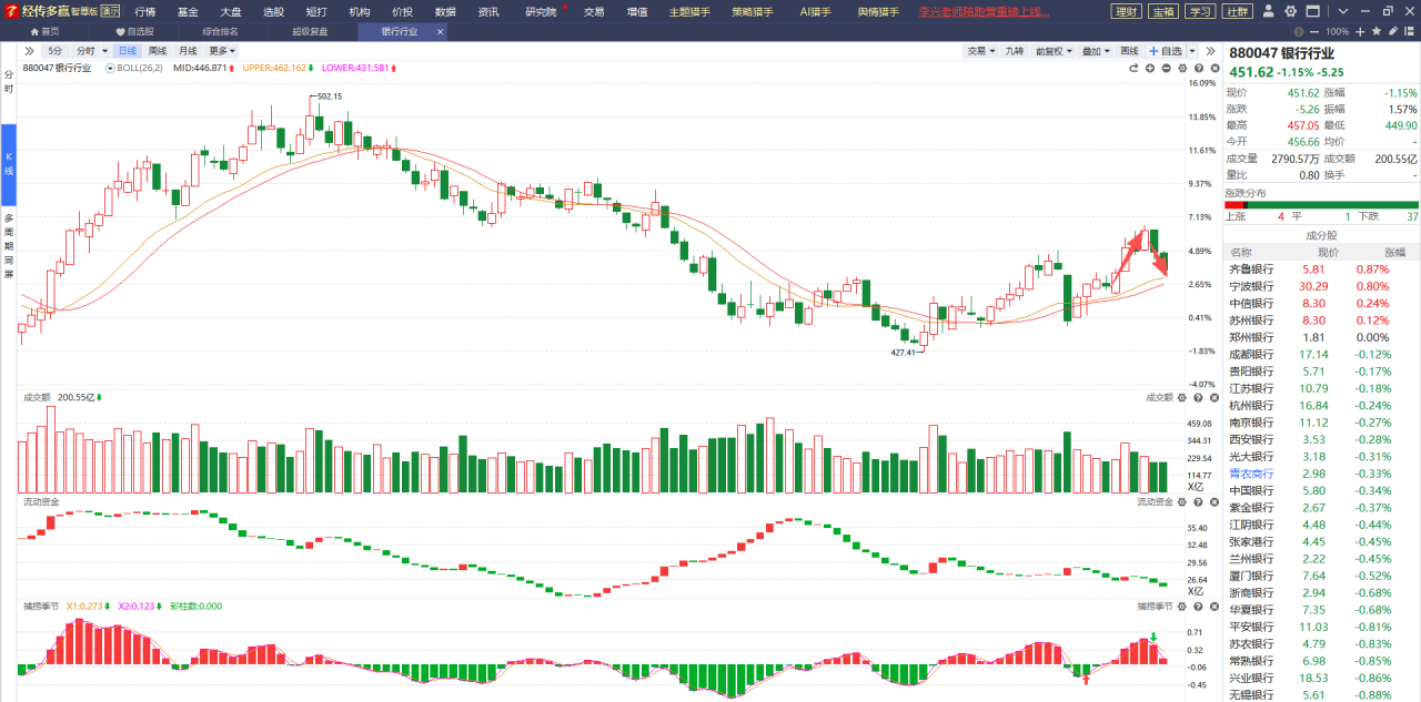This screenshot has width=1421, height=702.
Task: Toggle the 周线 weekly period view
Action: coord(157,51)
